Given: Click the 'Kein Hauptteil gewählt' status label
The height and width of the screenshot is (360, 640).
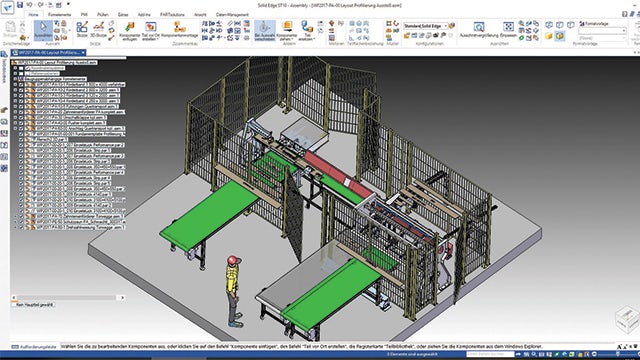Looking at the screenshot, I should tap(35, 304).
